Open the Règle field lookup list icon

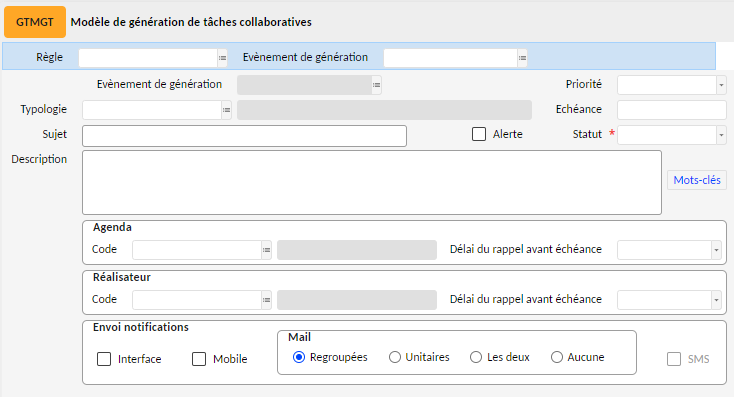[222, 58]
